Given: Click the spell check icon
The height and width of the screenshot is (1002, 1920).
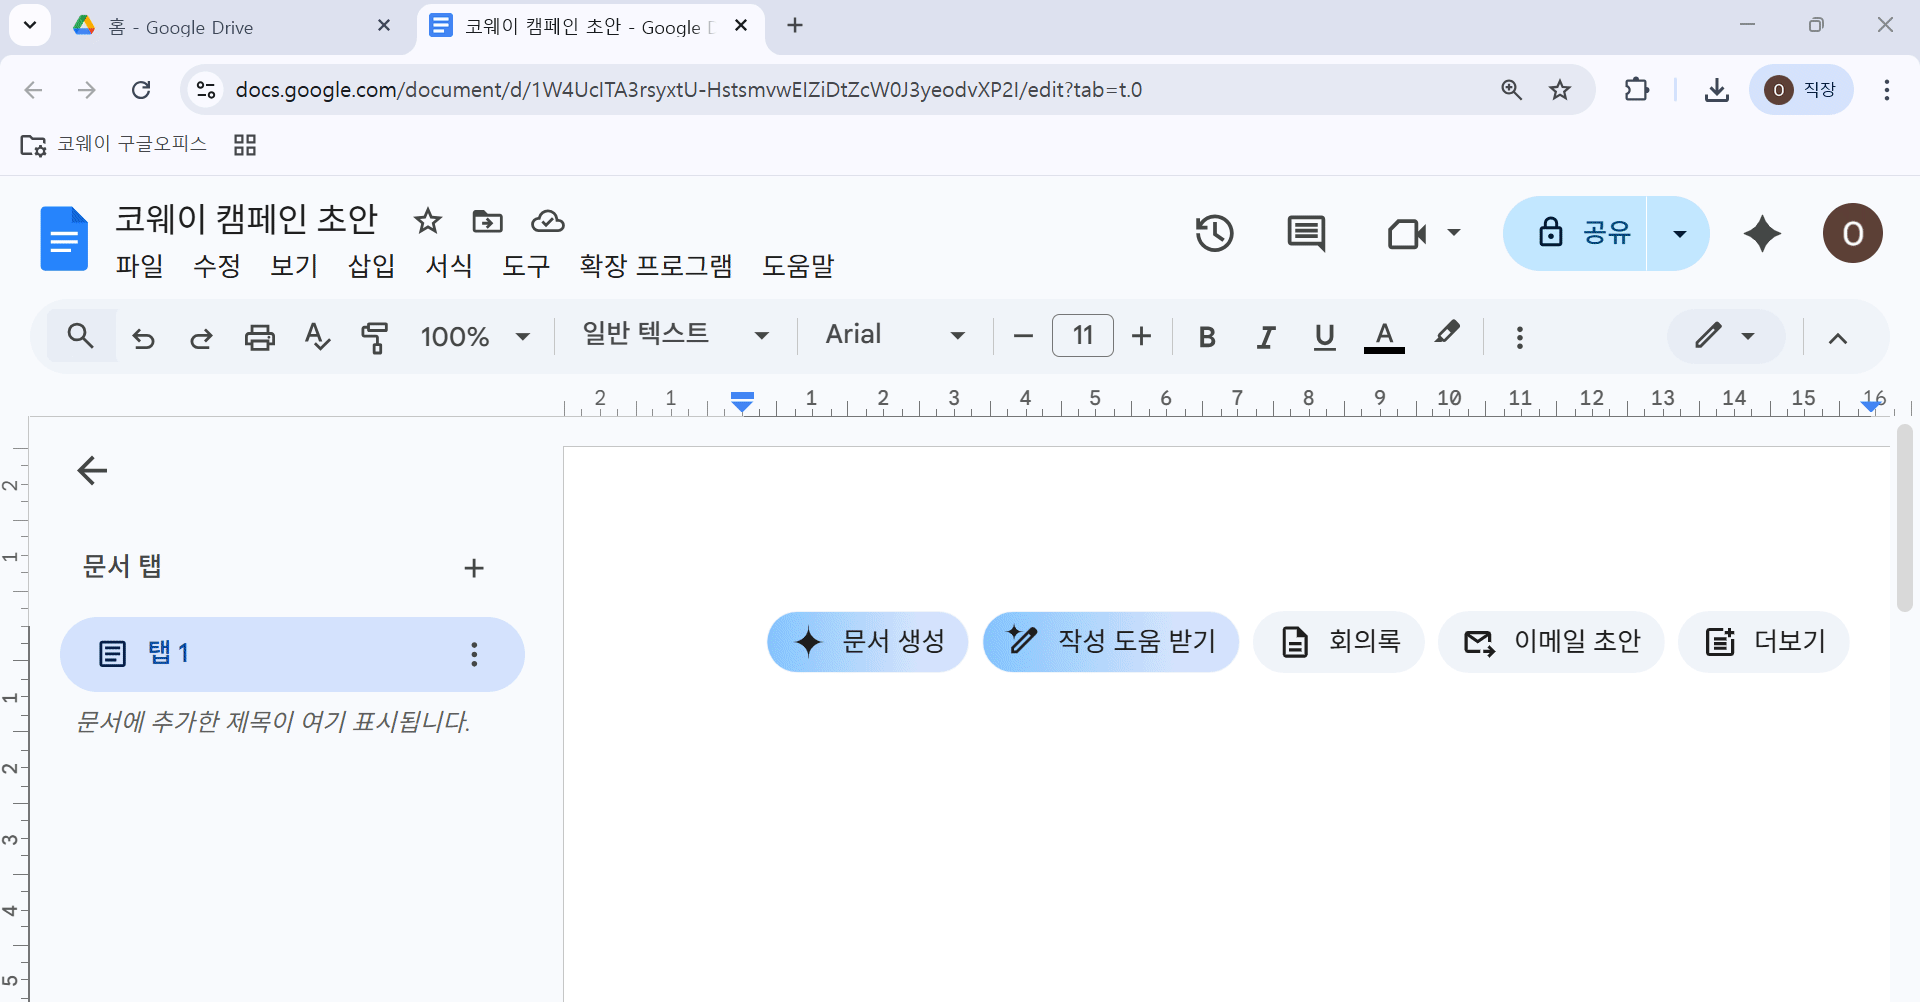Looking at the screenshot, I should coord(317,337).
